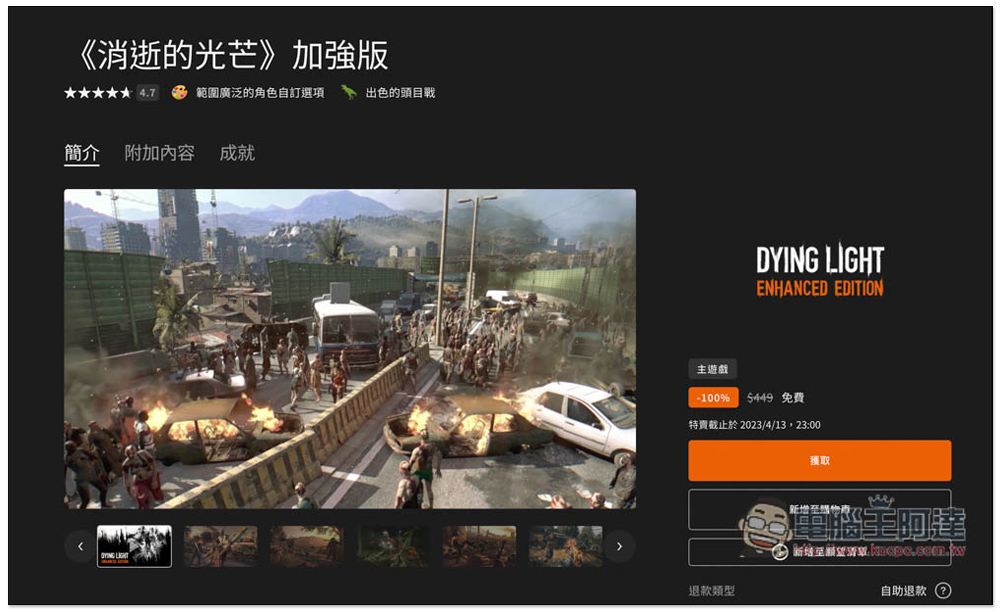The height and width of the screenshot is (612, 1000).
Task: Click the palette emoji icon
Action: pos(179,93)
